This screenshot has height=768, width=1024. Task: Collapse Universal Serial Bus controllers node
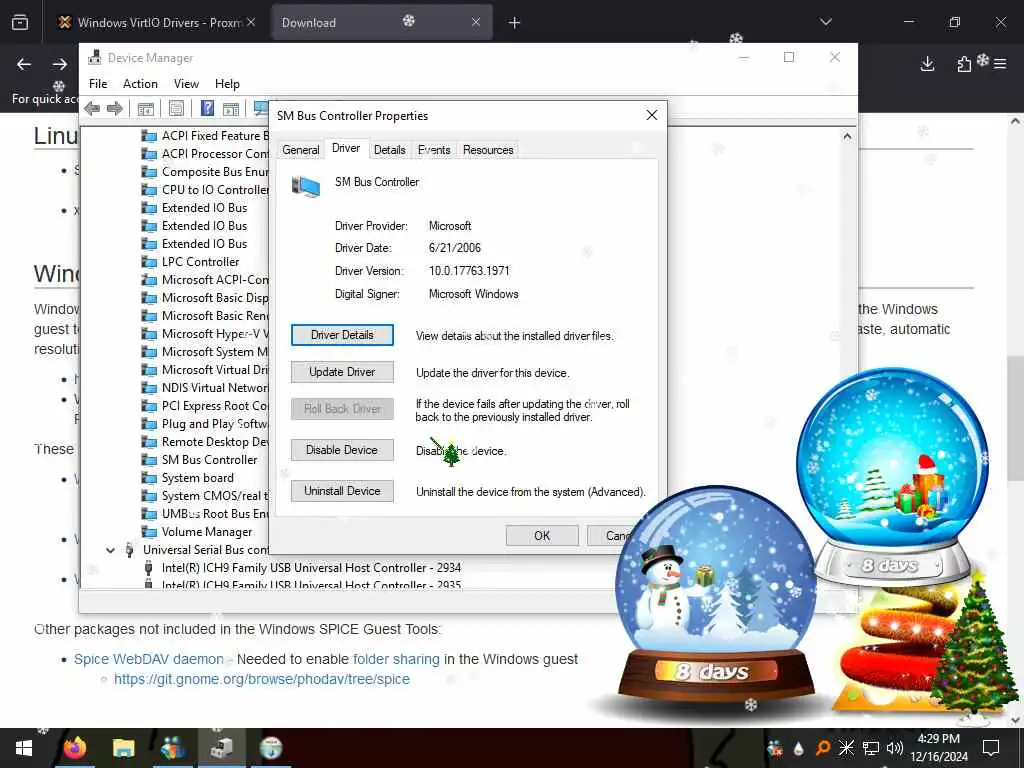110,551
